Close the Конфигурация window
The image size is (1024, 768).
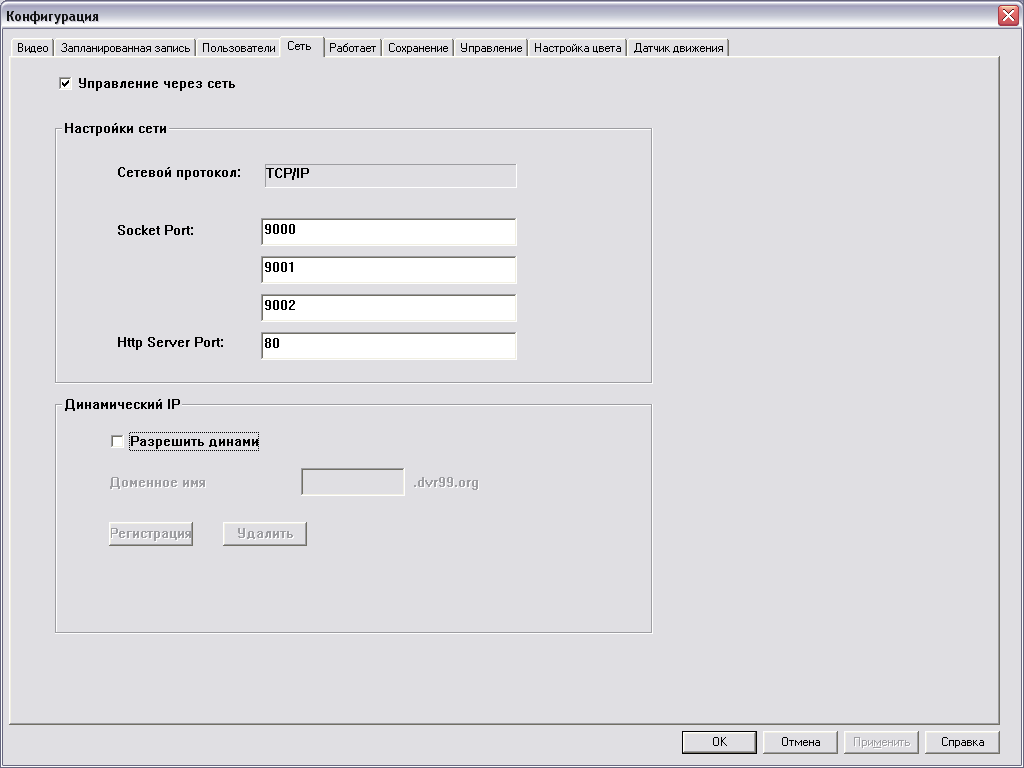point(1007,16)
